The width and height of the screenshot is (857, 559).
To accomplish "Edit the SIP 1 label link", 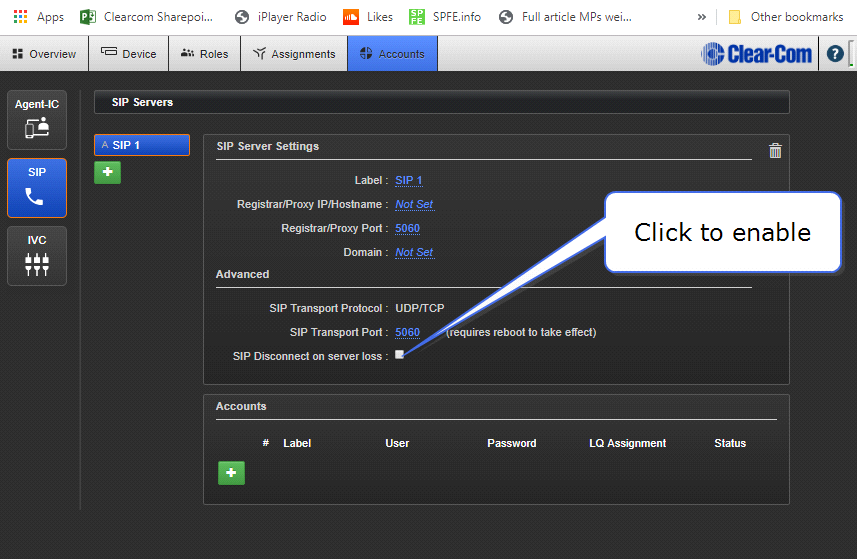I will 409,180.
